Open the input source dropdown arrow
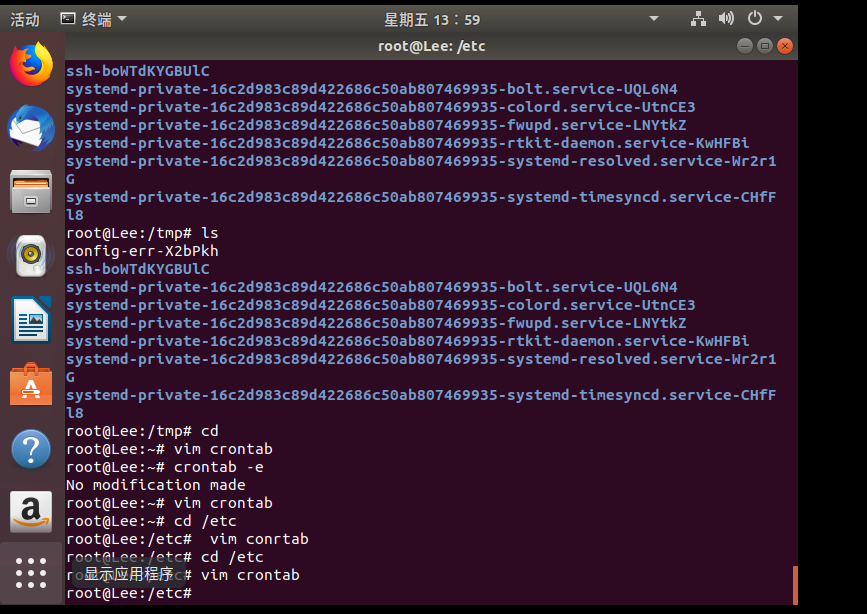 [654, 19]
